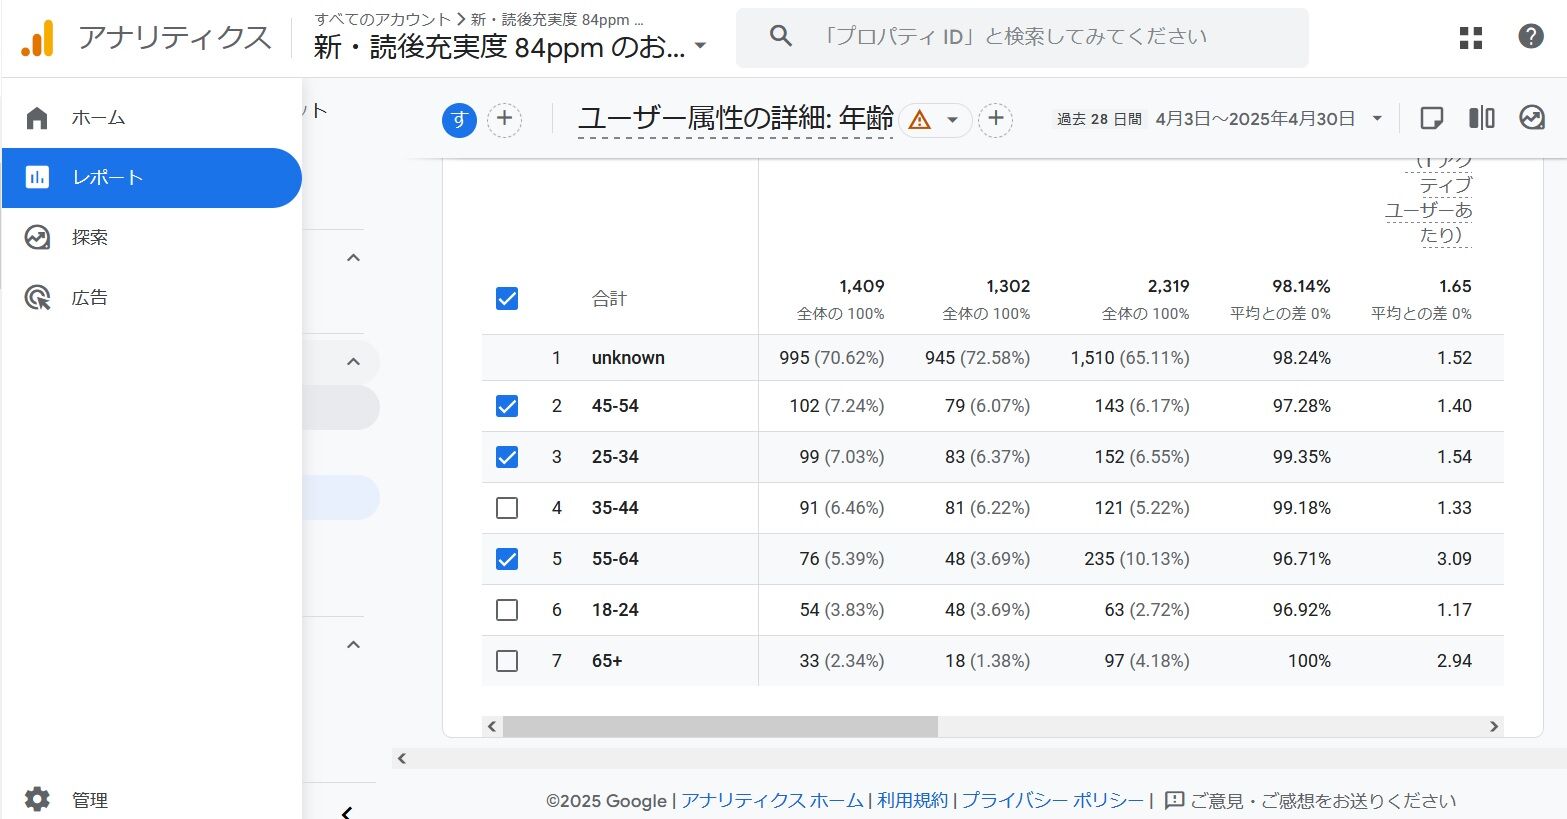Open the Google apps grid

1471,38
